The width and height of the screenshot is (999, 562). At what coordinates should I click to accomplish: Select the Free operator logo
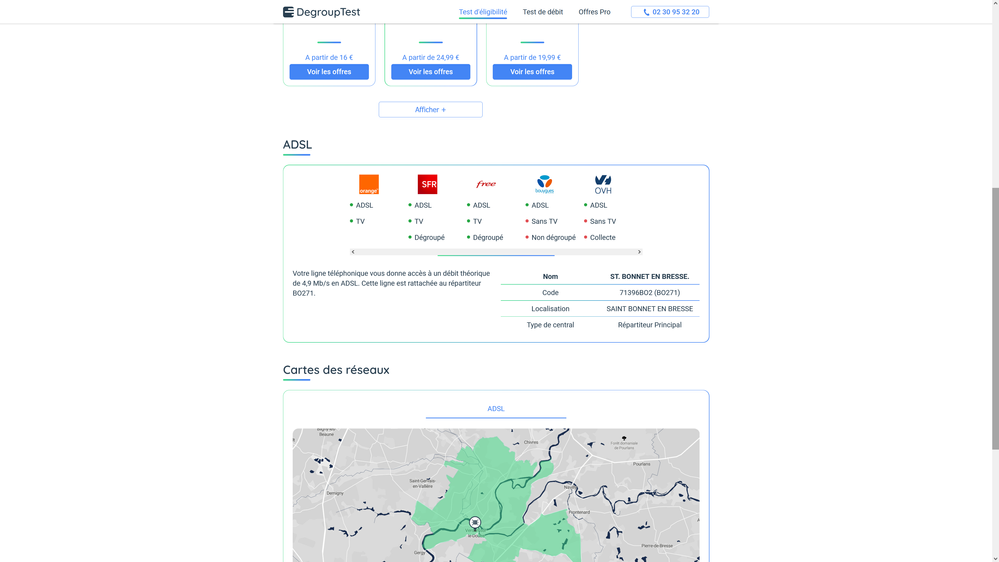click(x=486, y=184)
